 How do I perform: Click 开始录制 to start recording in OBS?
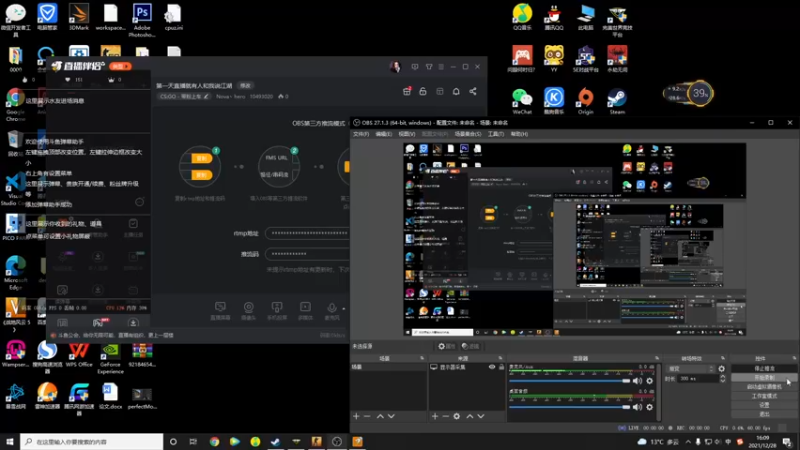click(x=764, y=378)
